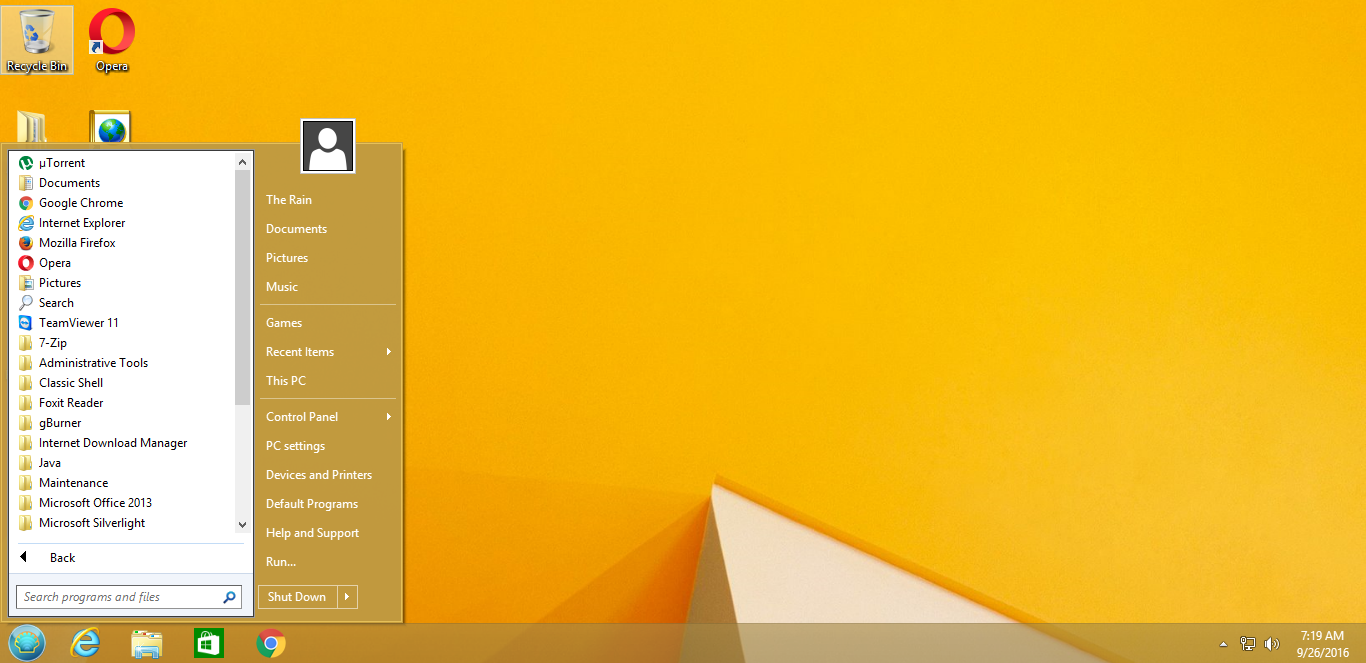
Task: Click programs list scrollbar up arrow
Action: click(x=242, y=162)
